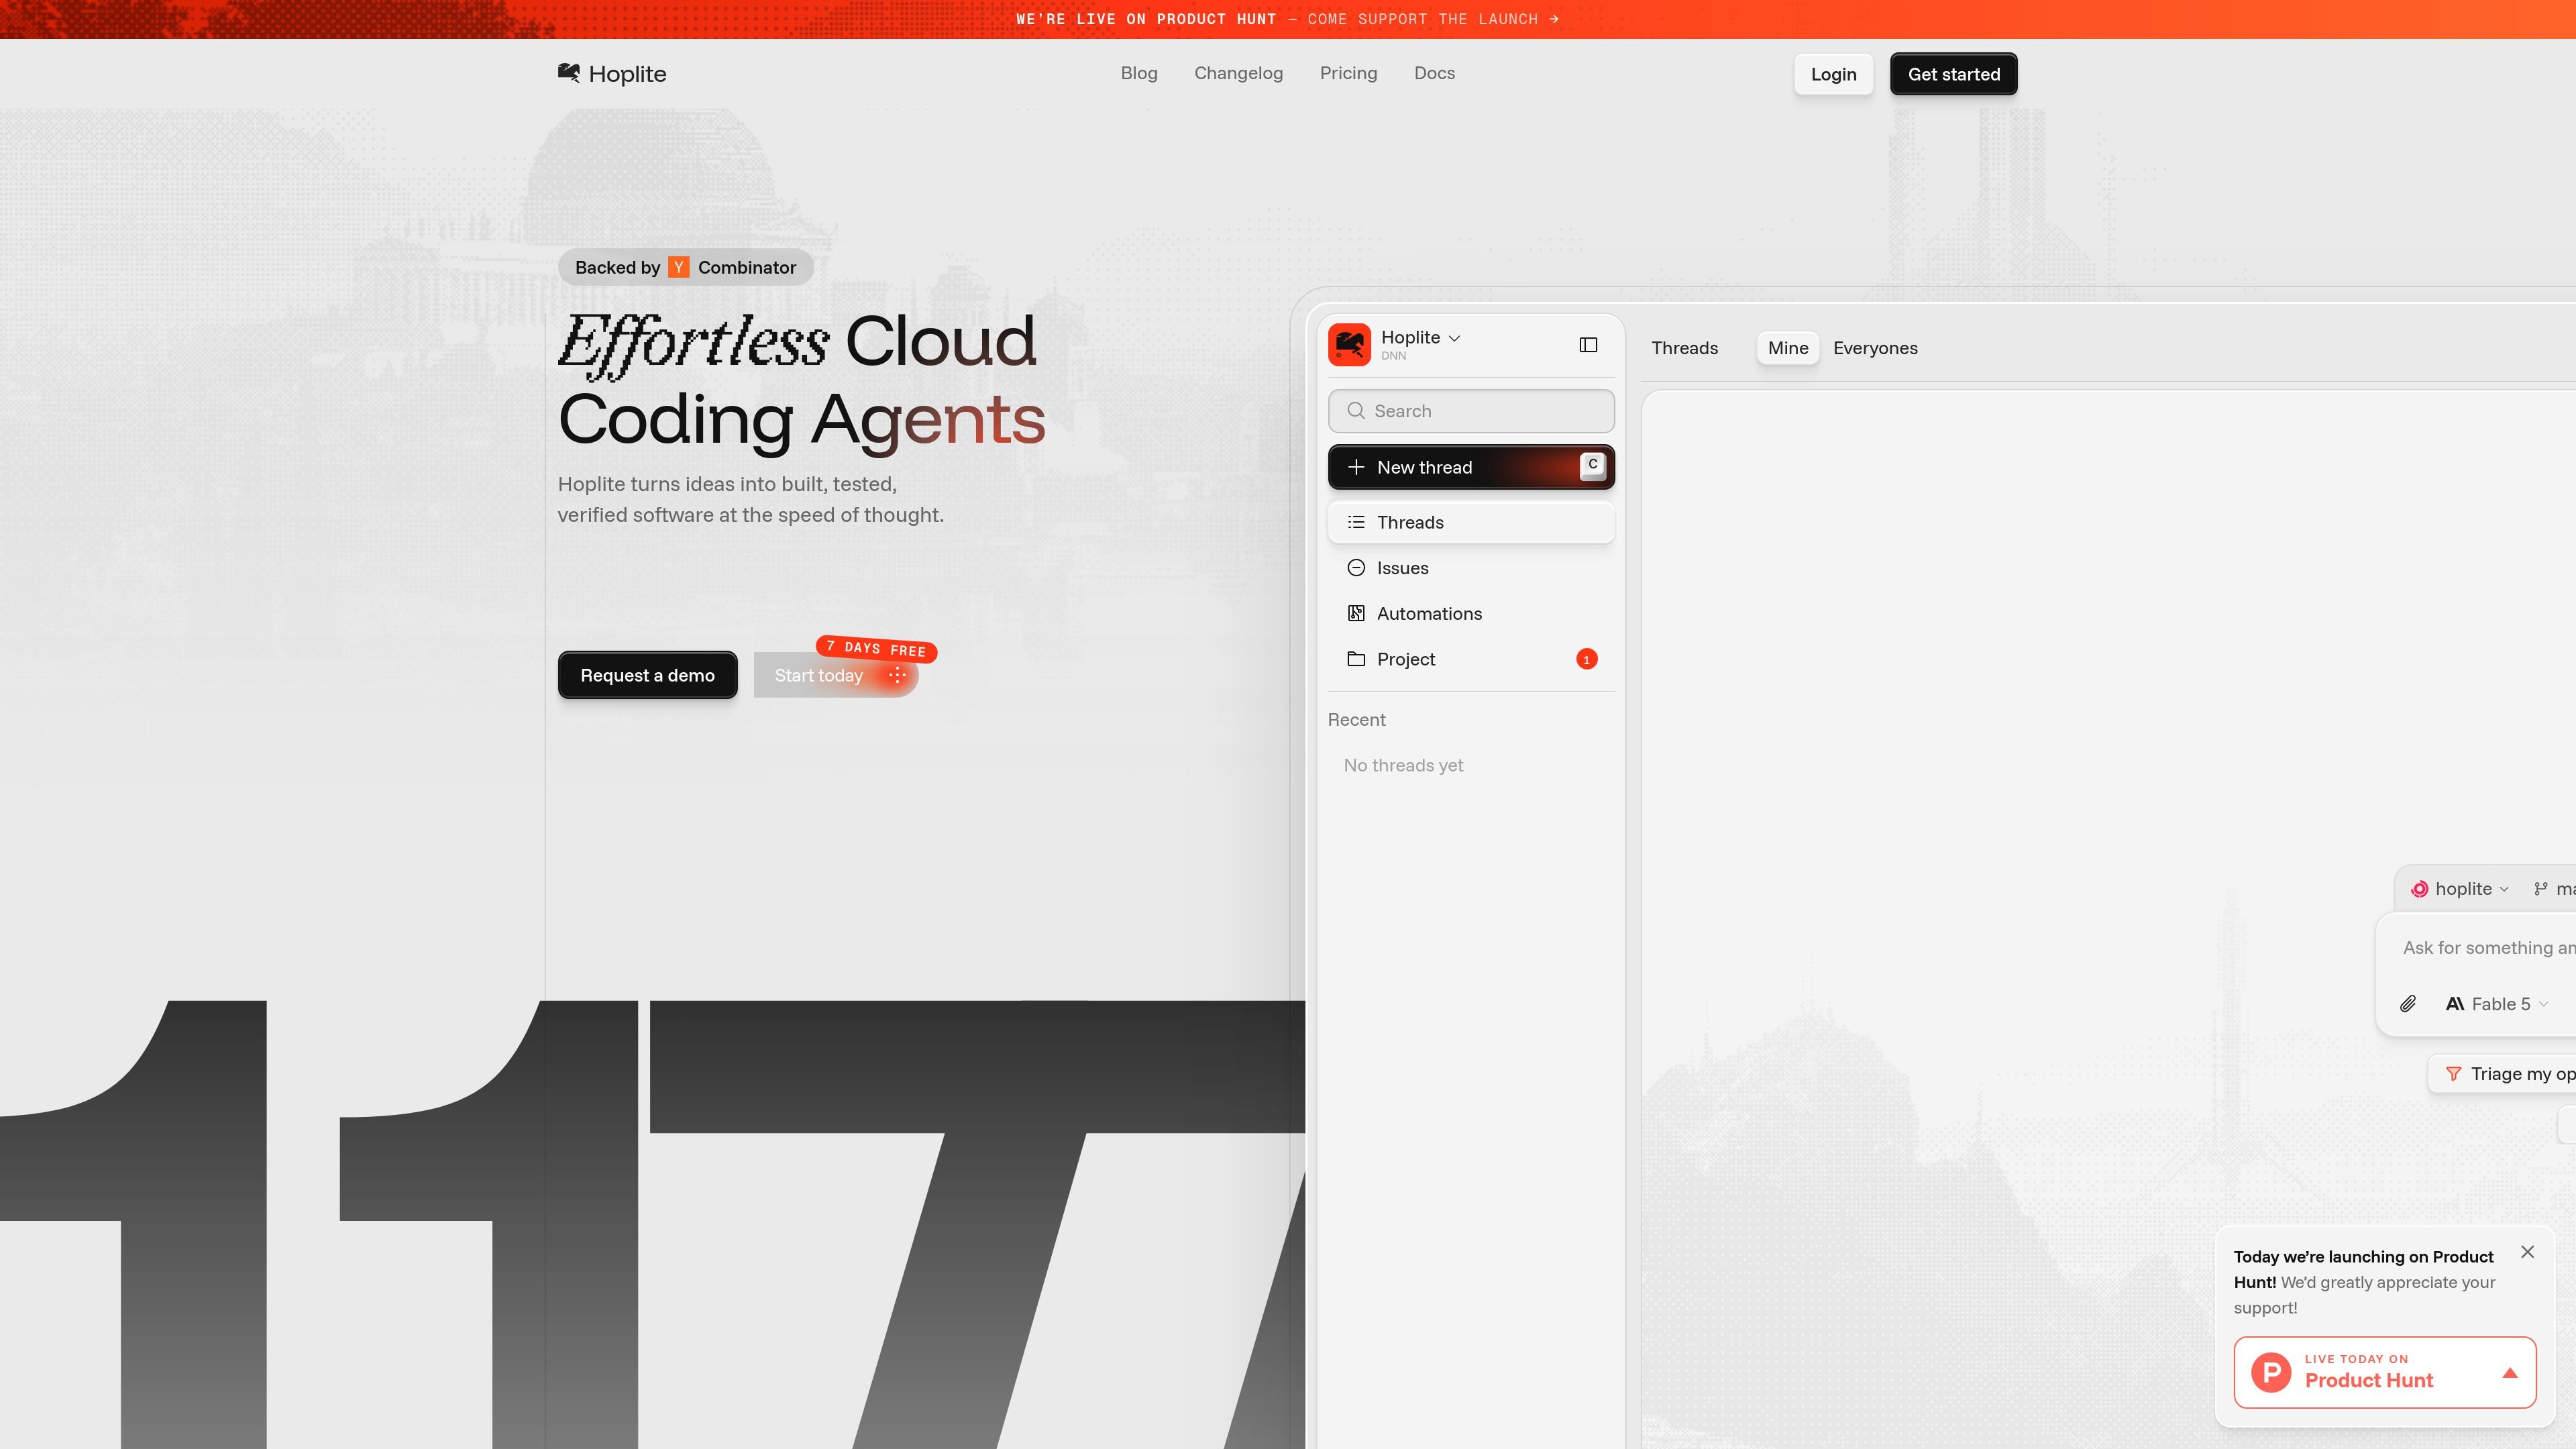Open the Project section
The width and height of the screenshot is (2576, 1449).
[1471, 659]
